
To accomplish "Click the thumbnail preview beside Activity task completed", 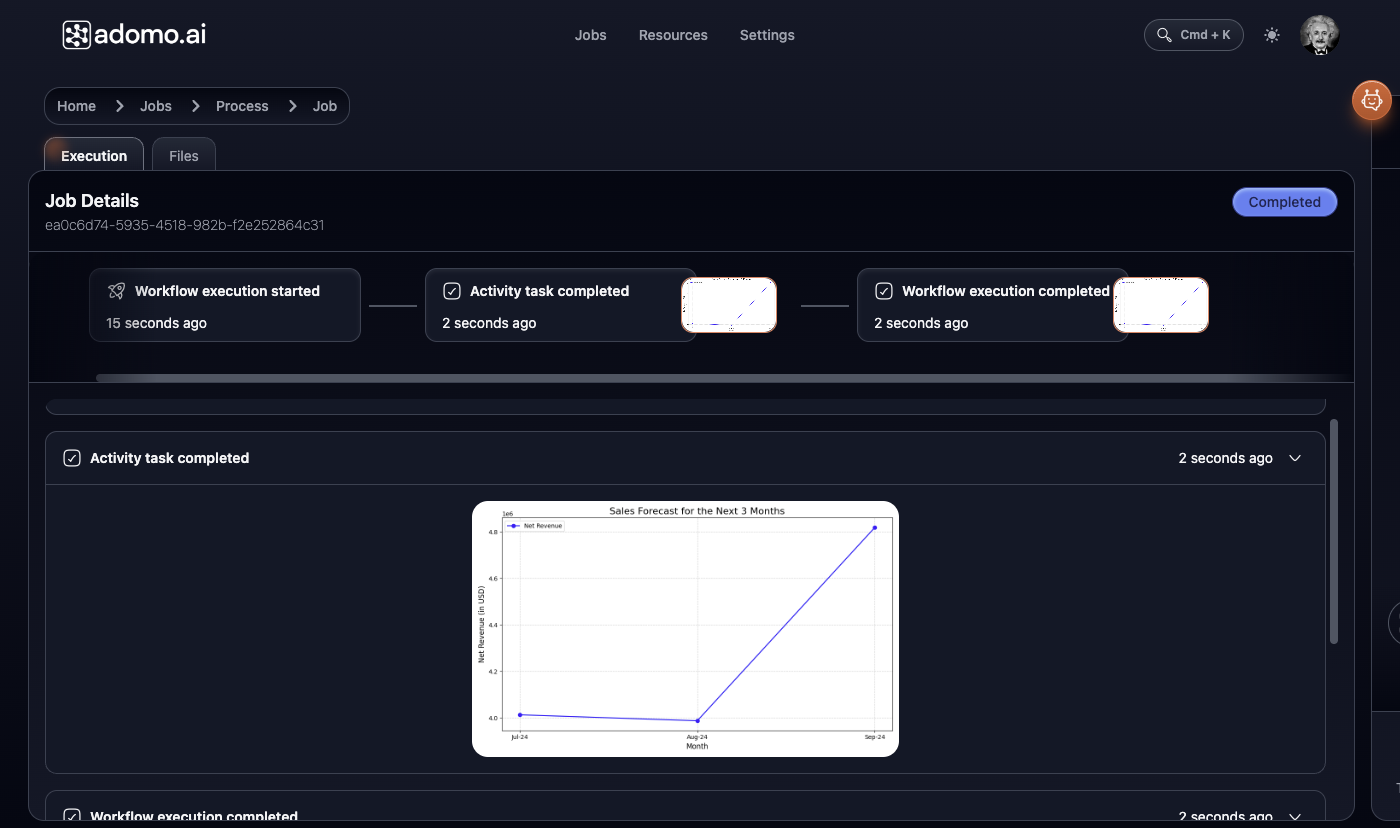I will tap(729, 304).
